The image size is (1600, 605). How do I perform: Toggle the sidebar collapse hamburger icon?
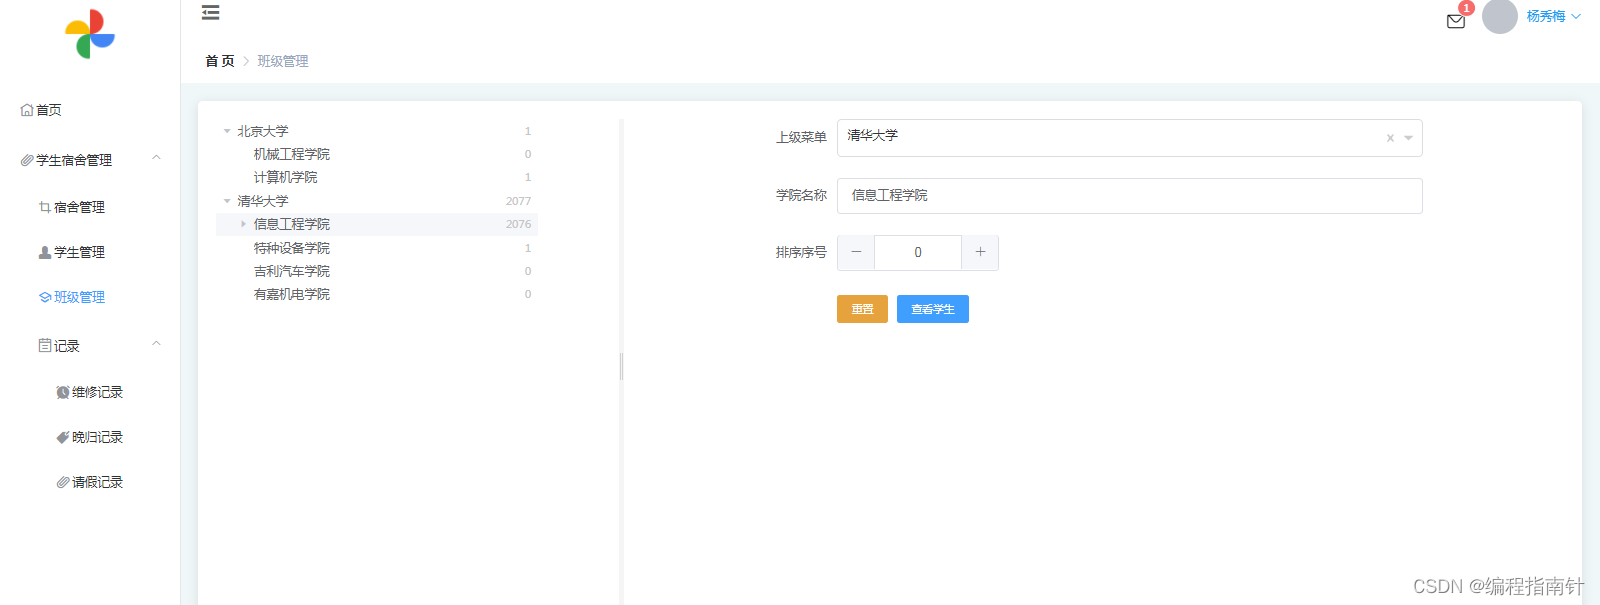click(210, 13)
